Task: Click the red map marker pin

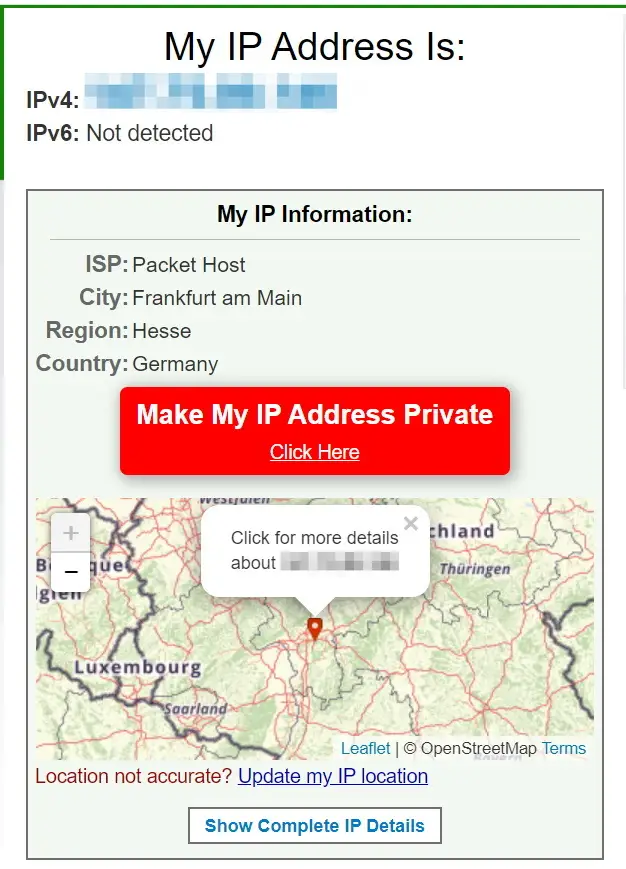Action: pos(314,627)
